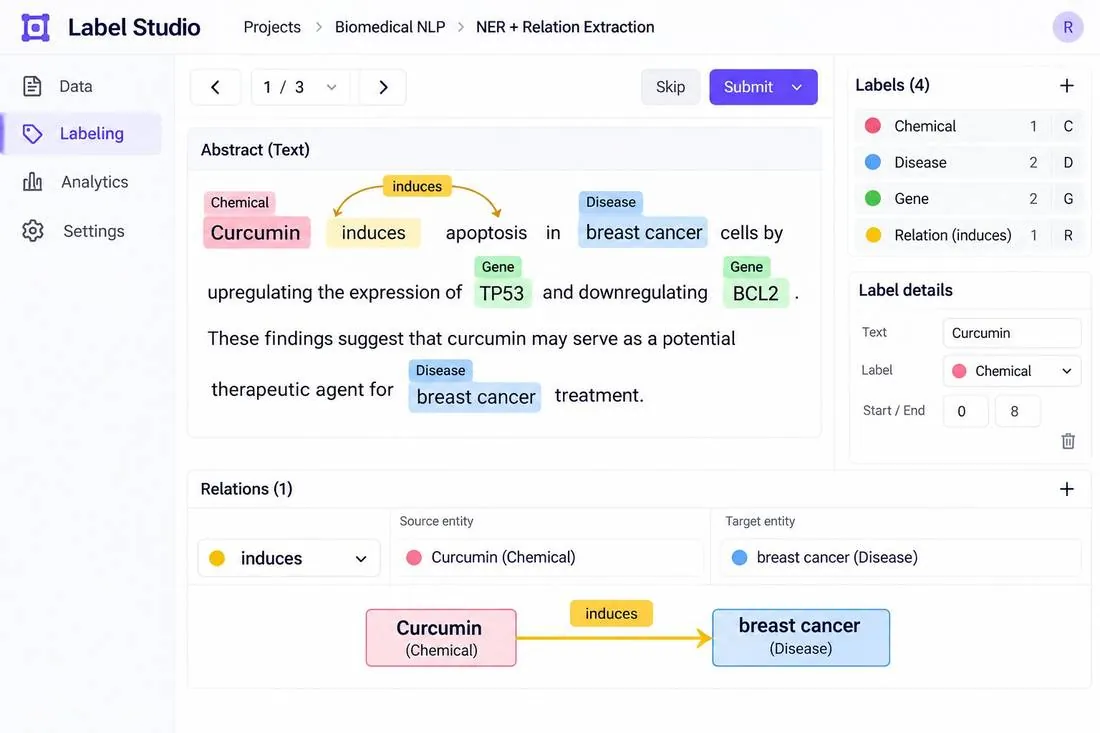
Task: Click the Disease hotkey letter D
Action: point(1068,163)
